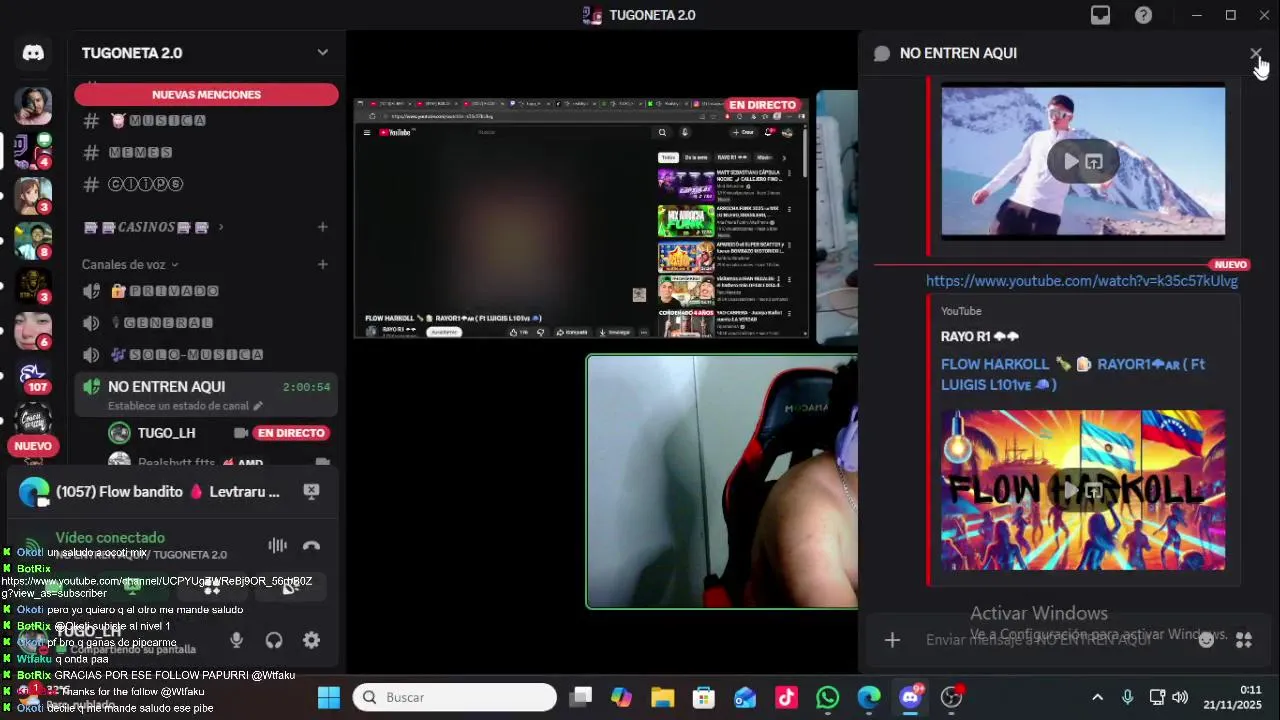Open the server icon with badge 6
This screenshot has height=720, width=1280.
pos(32,330)
